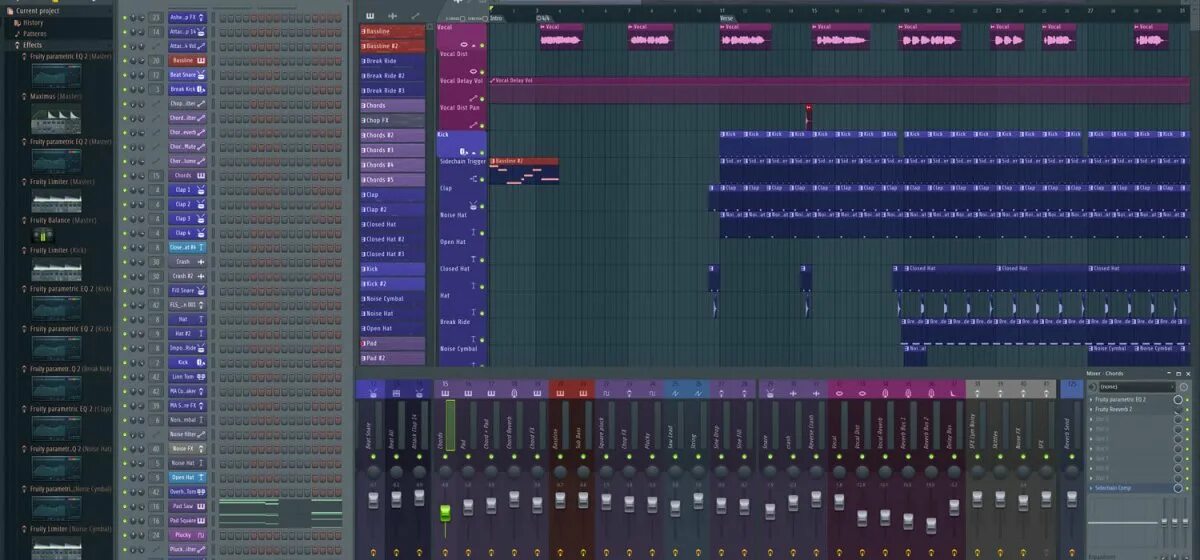
Task: Mute the Closed Hat playlist track
Action: click(x=482, y=286)
